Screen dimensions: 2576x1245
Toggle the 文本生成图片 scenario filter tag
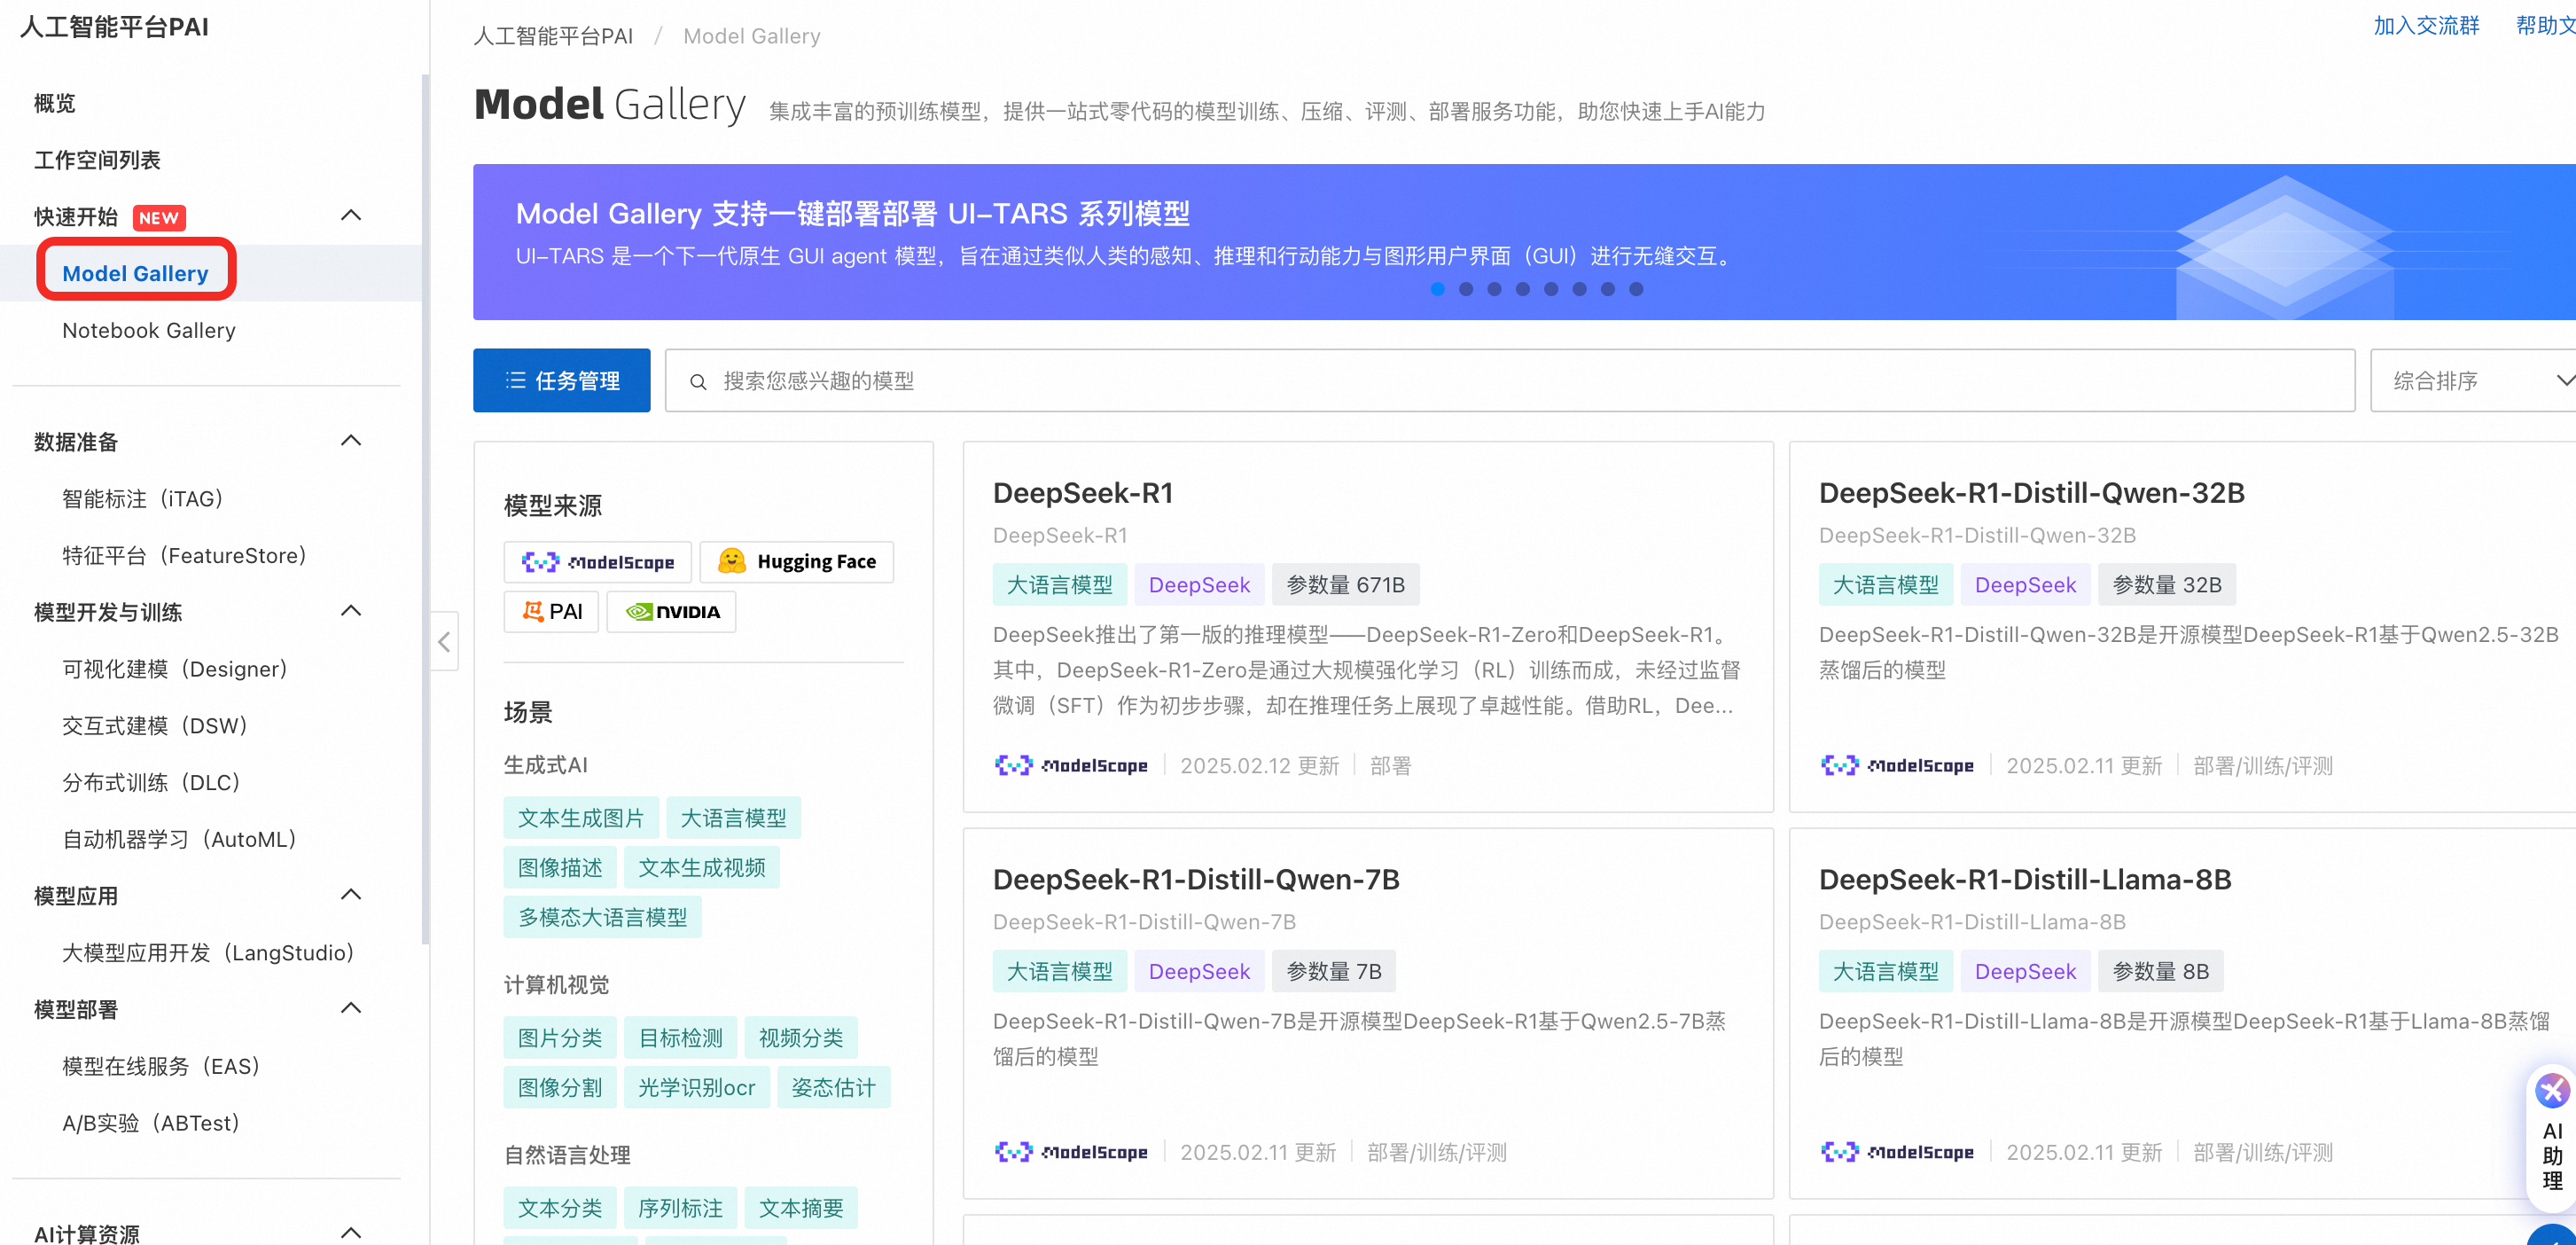pos(580,818)
